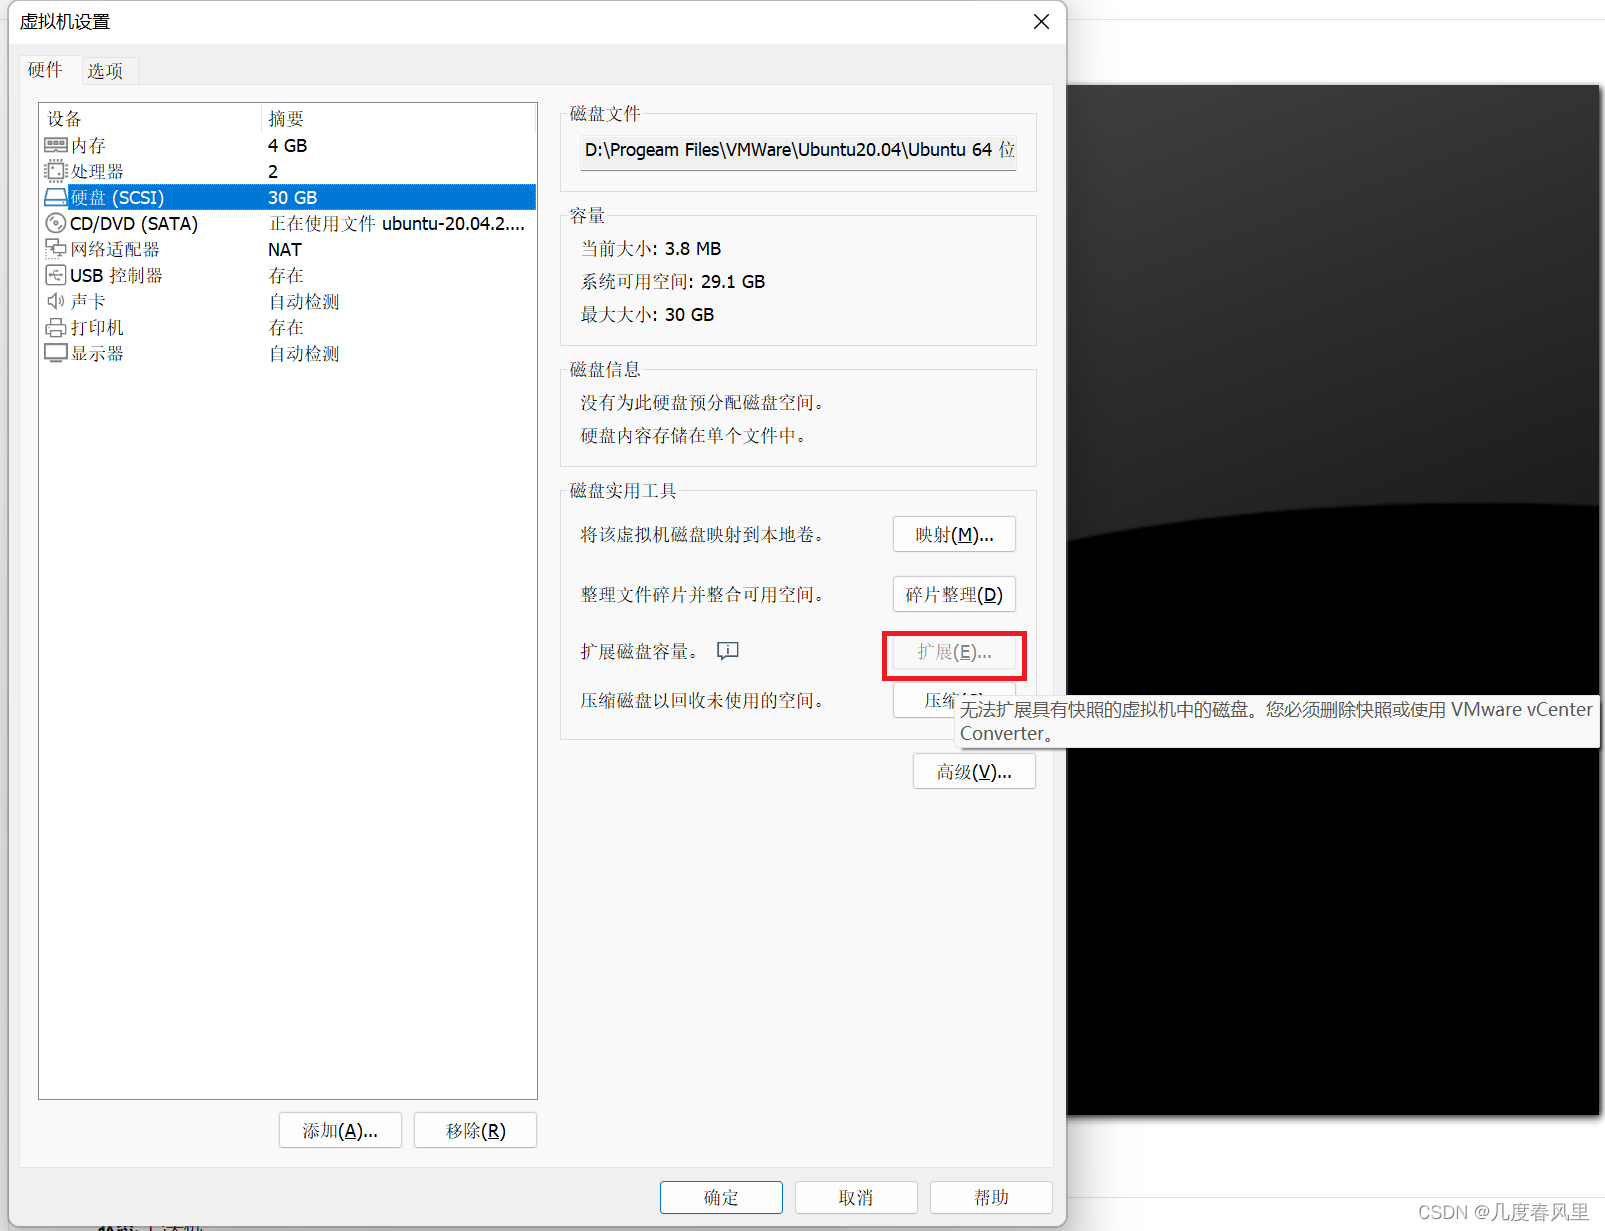Click the 映射(M)... button

pos(954,535)
